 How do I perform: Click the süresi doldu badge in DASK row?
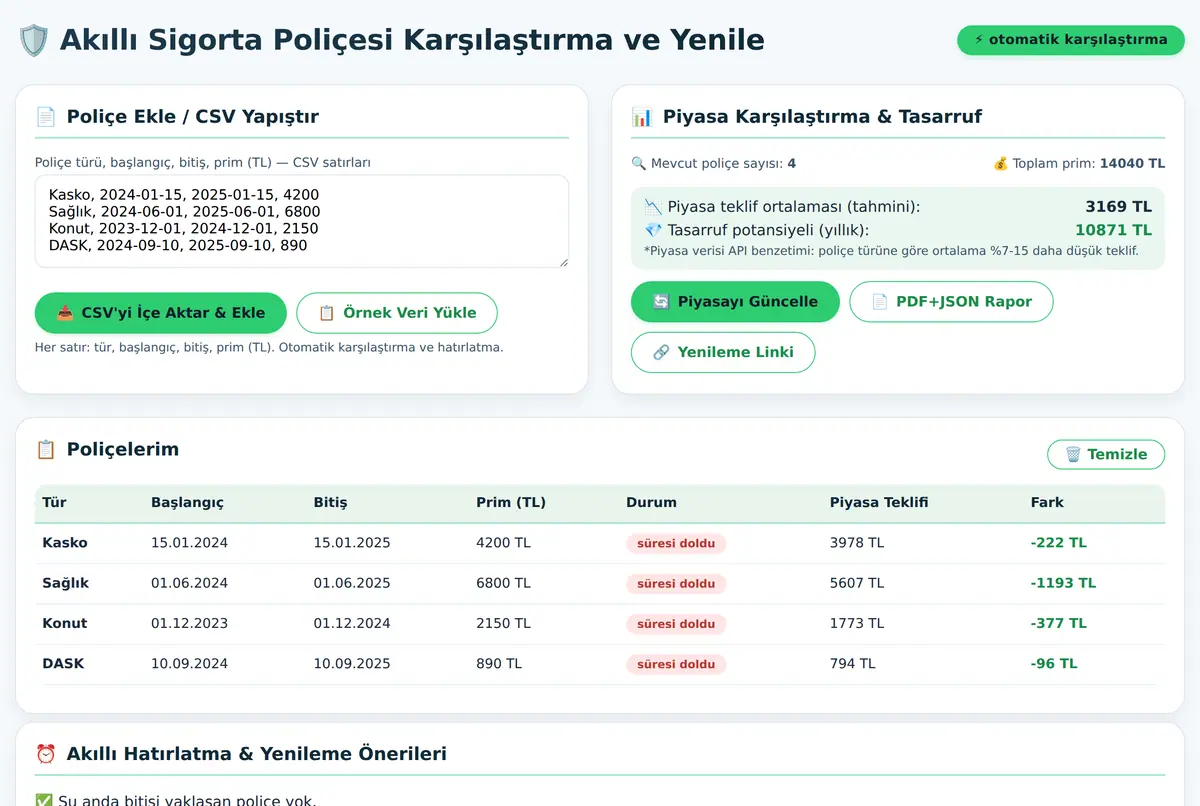pos(676,663)
